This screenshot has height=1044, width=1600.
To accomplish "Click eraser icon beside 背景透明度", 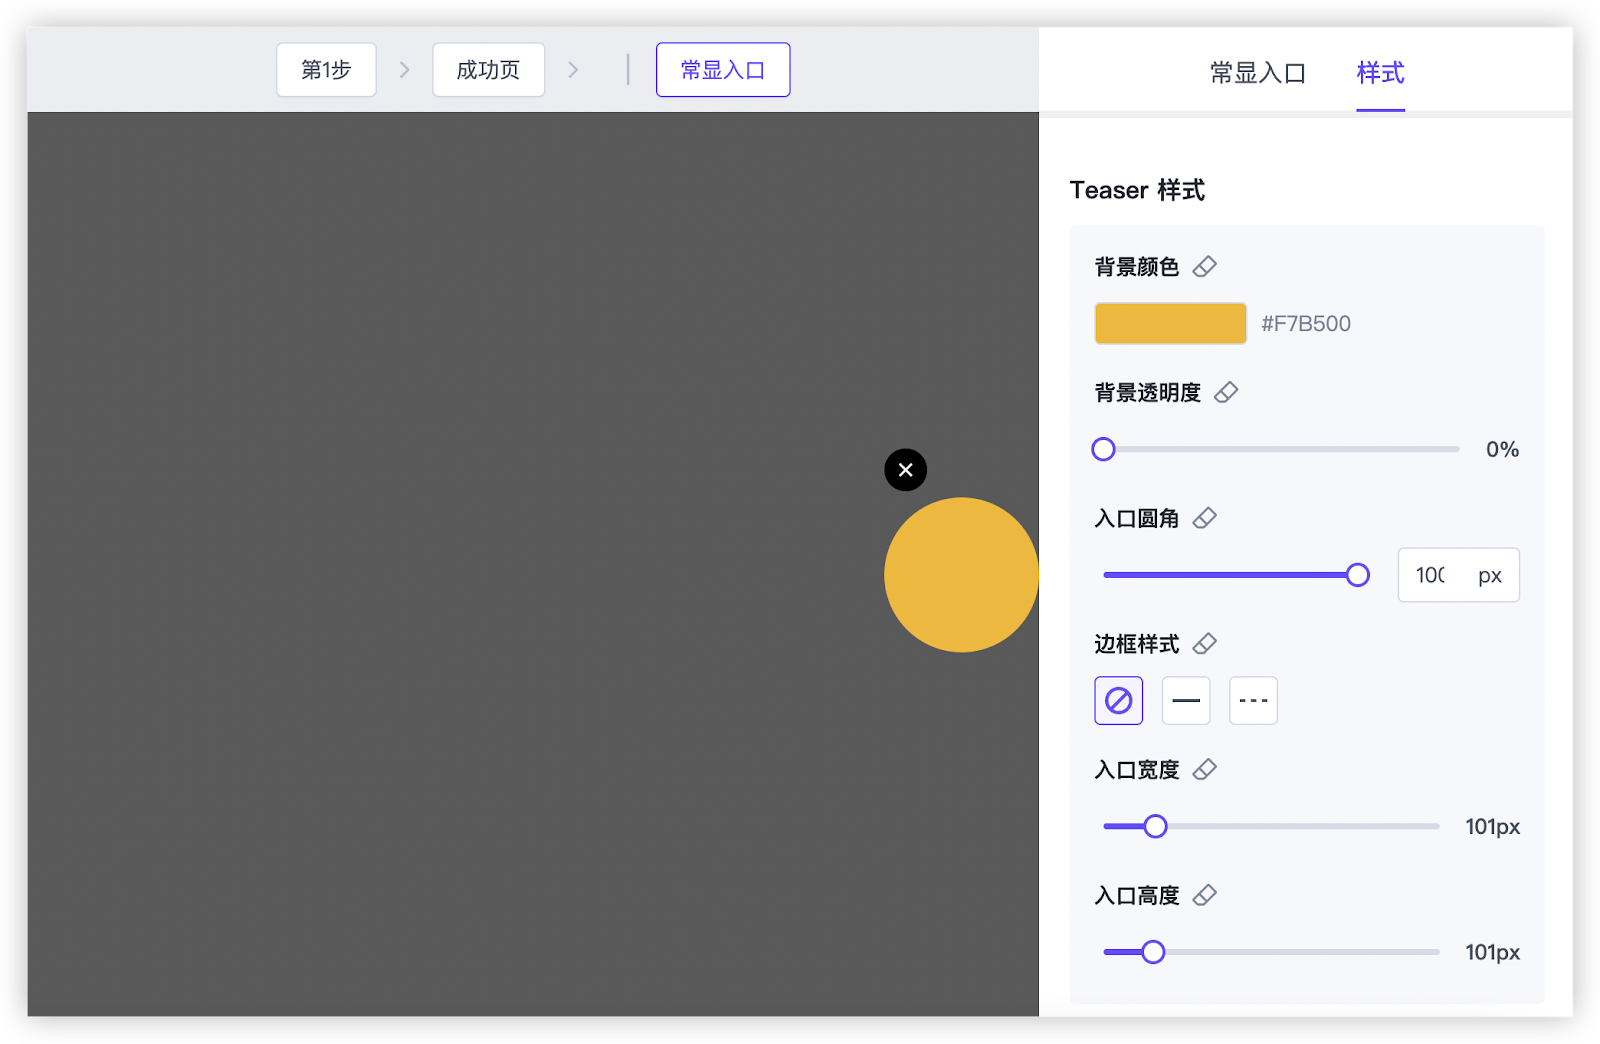I will [x=1226, y=392].
